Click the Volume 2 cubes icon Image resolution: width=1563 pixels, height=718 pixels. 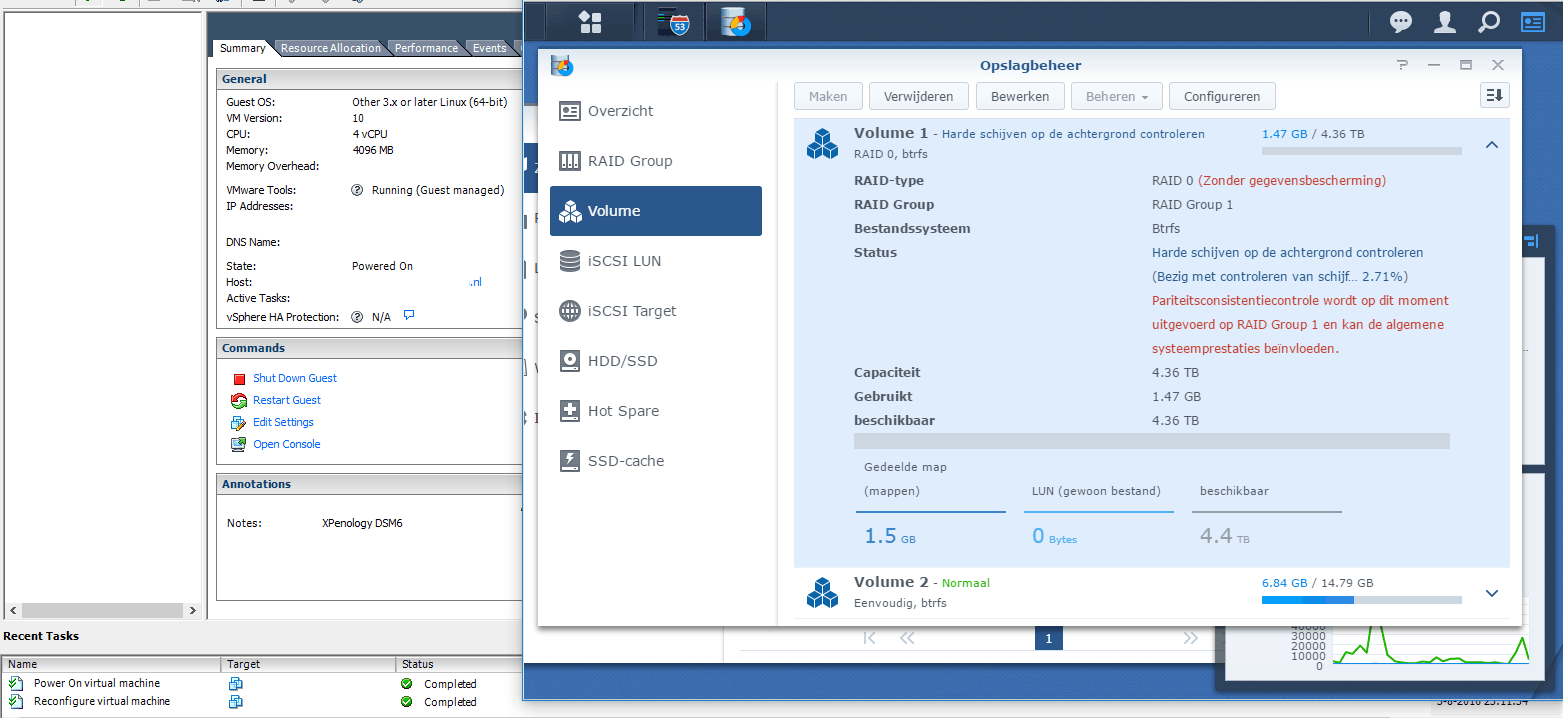coord(822,592)
